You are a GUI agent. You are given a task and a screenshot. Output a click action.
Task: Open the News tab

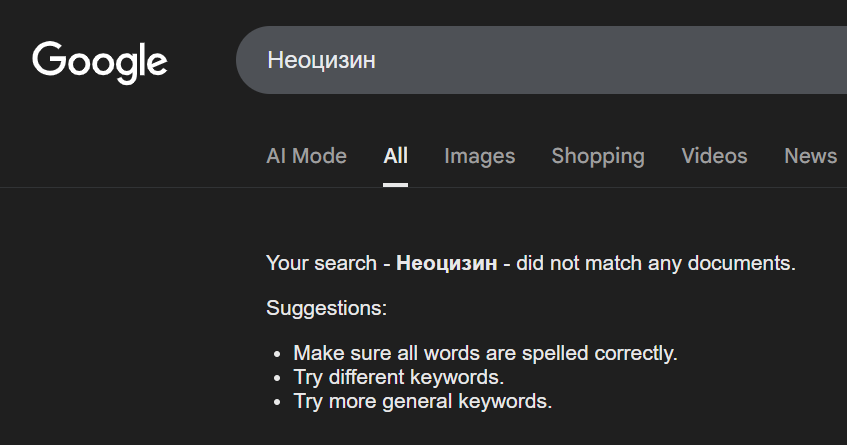point(810,156)
